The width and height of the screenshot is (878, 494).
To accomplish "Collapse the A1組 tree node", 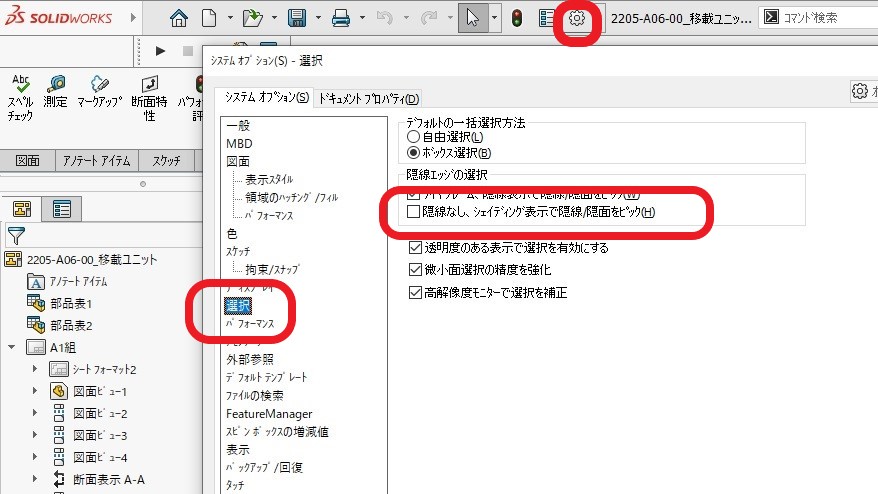I will (12, 347).
